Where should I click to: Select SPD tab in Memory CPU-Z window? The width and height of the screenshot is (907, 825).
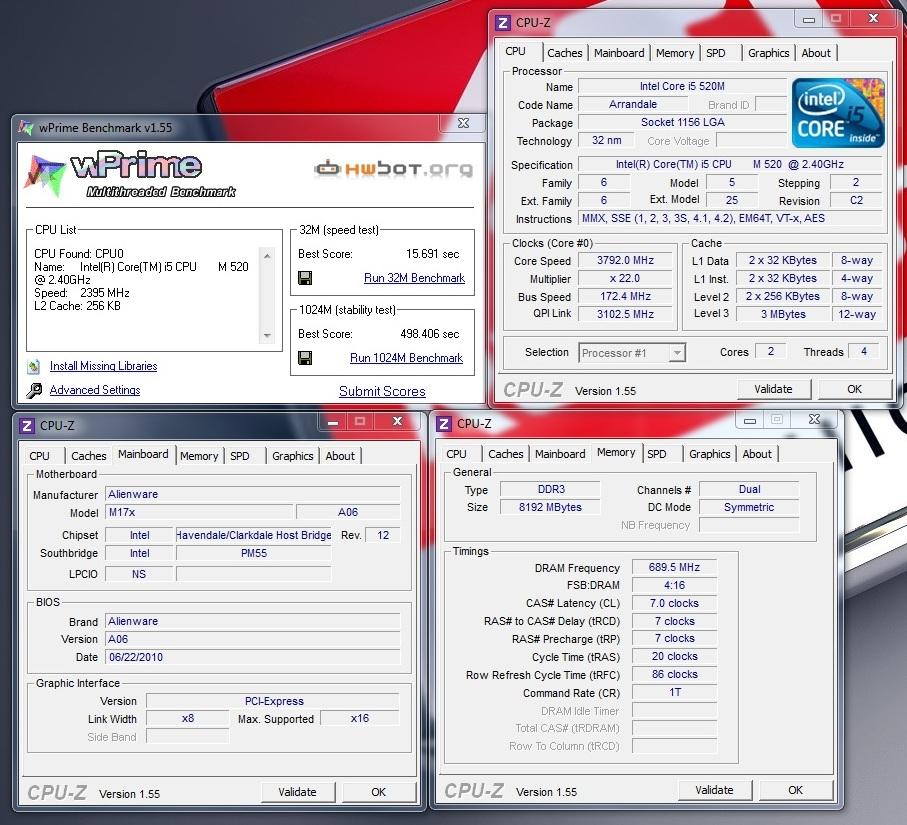coord(657,454)
